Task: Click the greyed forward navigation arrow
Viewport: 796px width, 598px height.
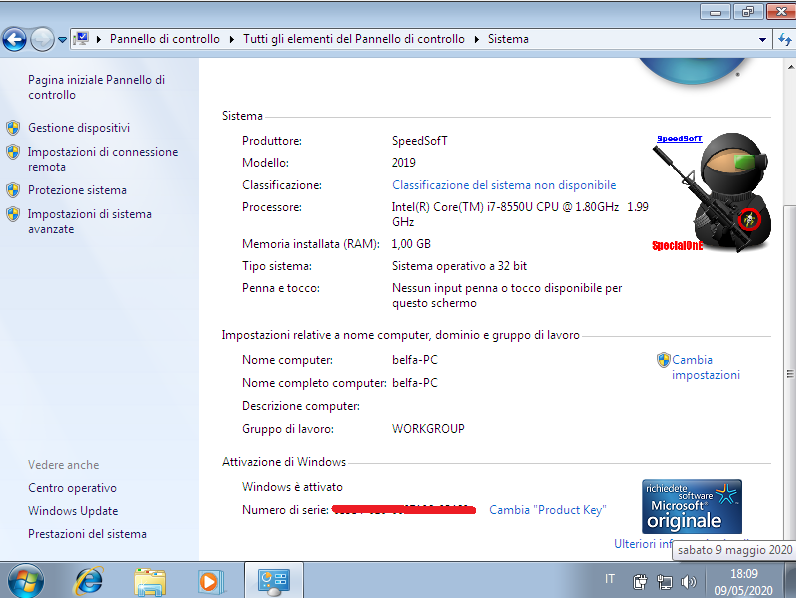Action: click(x=42, y=39)
